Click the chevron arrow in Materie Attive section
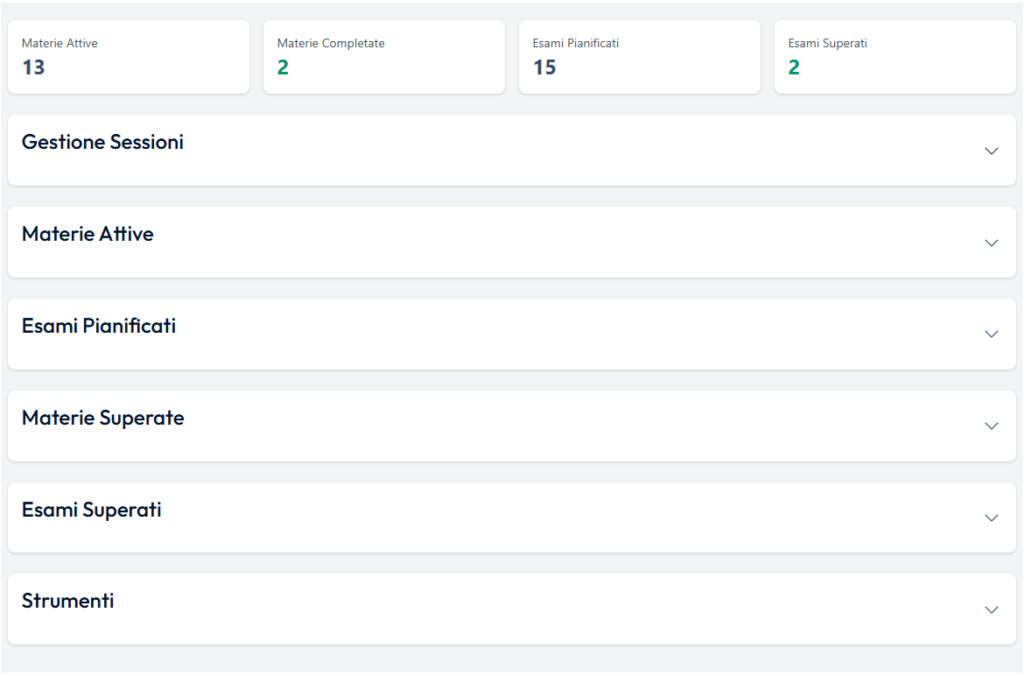The height and width of the screenshot is (676, 1024). click(x=991, y=243)
